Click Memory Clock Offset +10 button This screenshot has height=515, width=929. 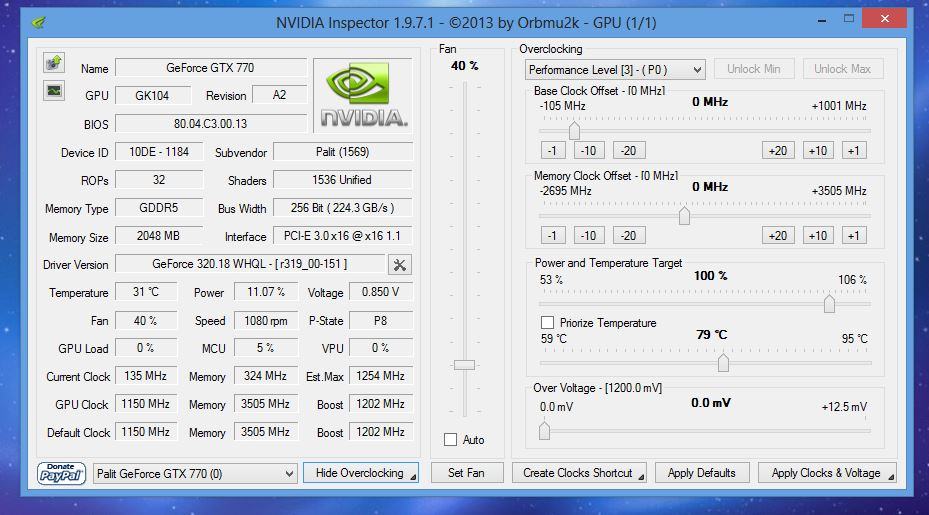[818, 236]
